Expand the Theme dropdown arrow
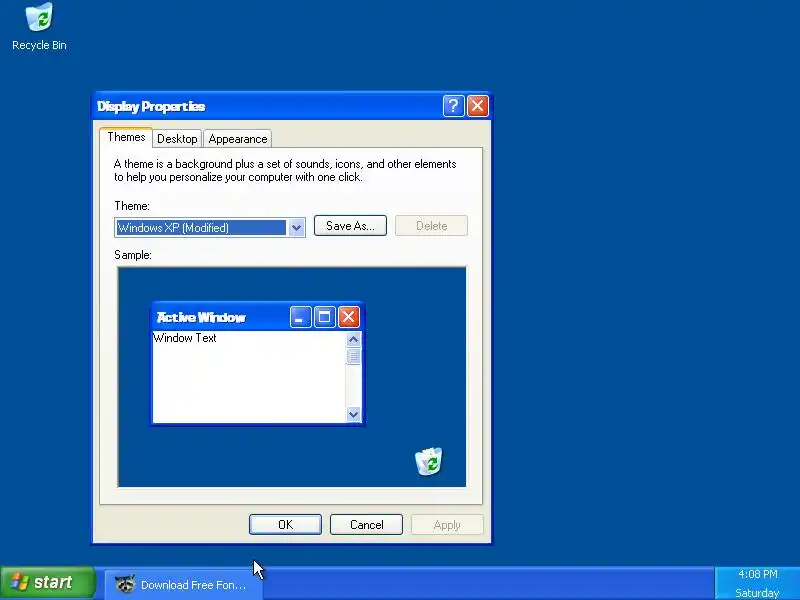 296,228
